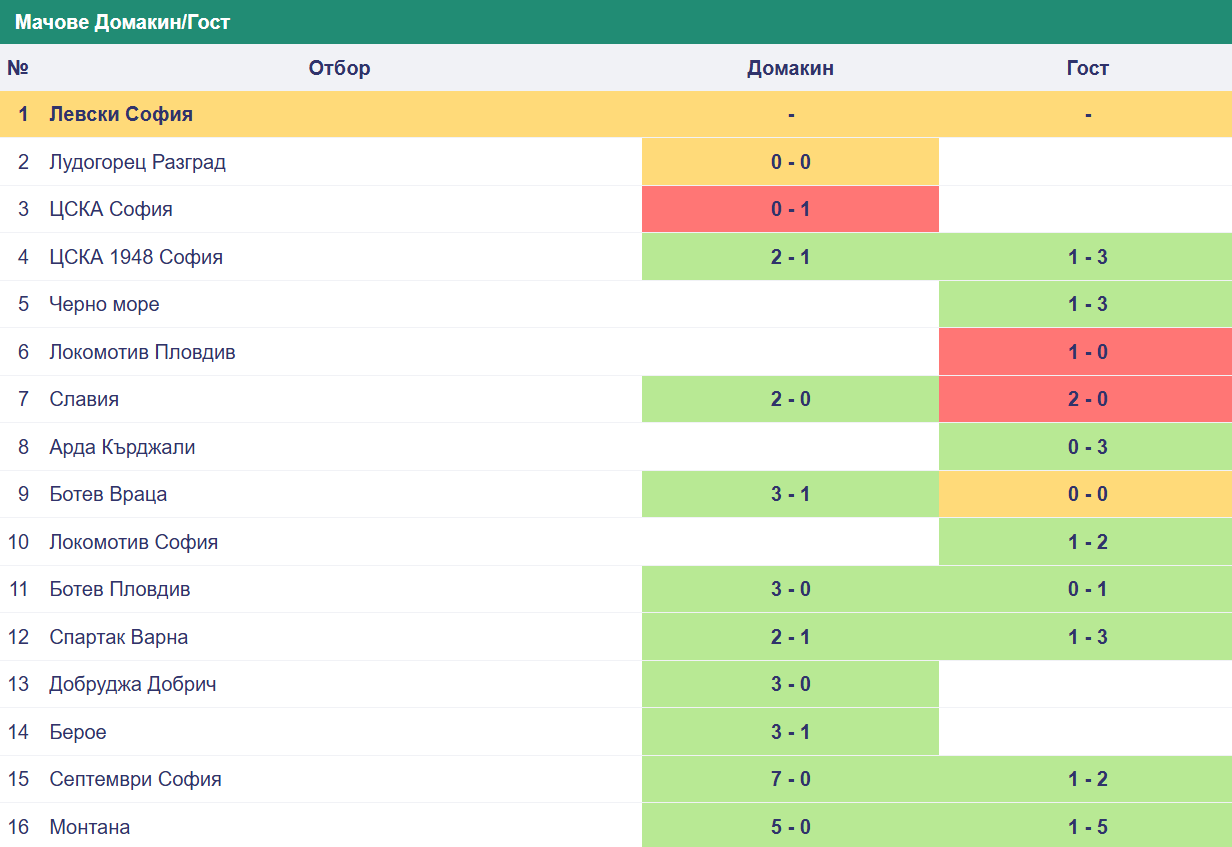
Task: Click the red 0 - 1 home result
Action: tap(790, 210)
